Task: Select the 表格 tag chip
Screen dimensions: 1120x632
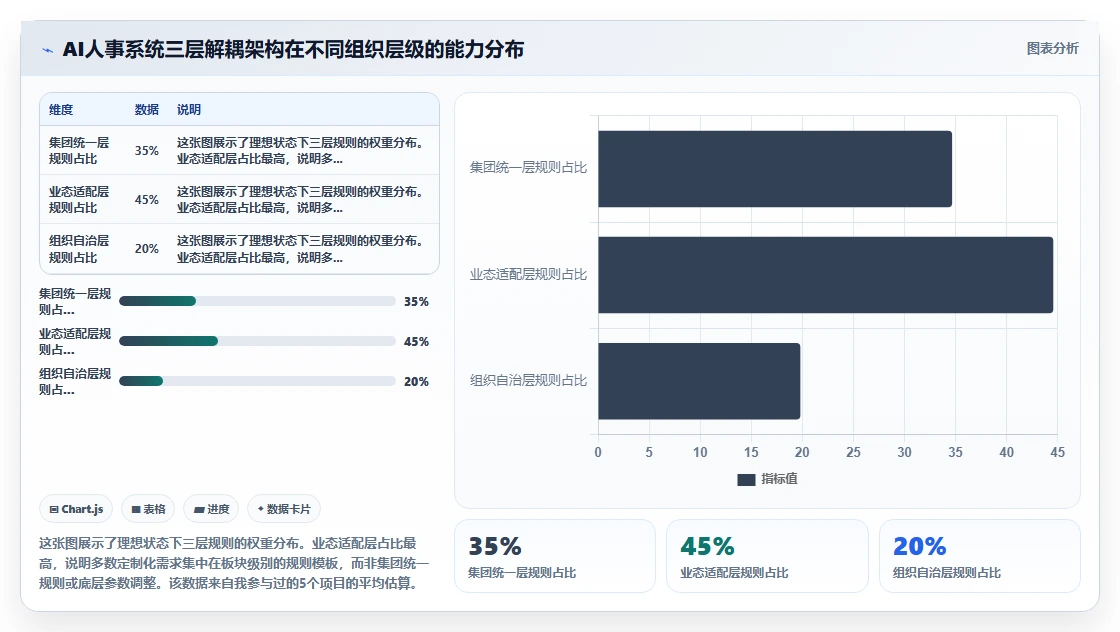Action: point(148,509)
